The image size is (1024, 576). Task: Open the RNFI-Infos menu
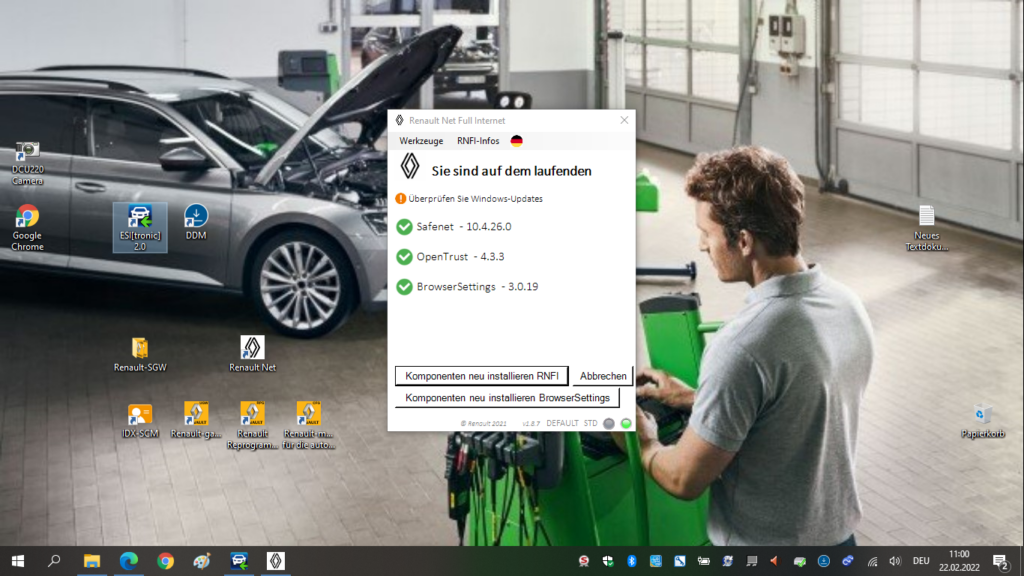tap(478, 141)
